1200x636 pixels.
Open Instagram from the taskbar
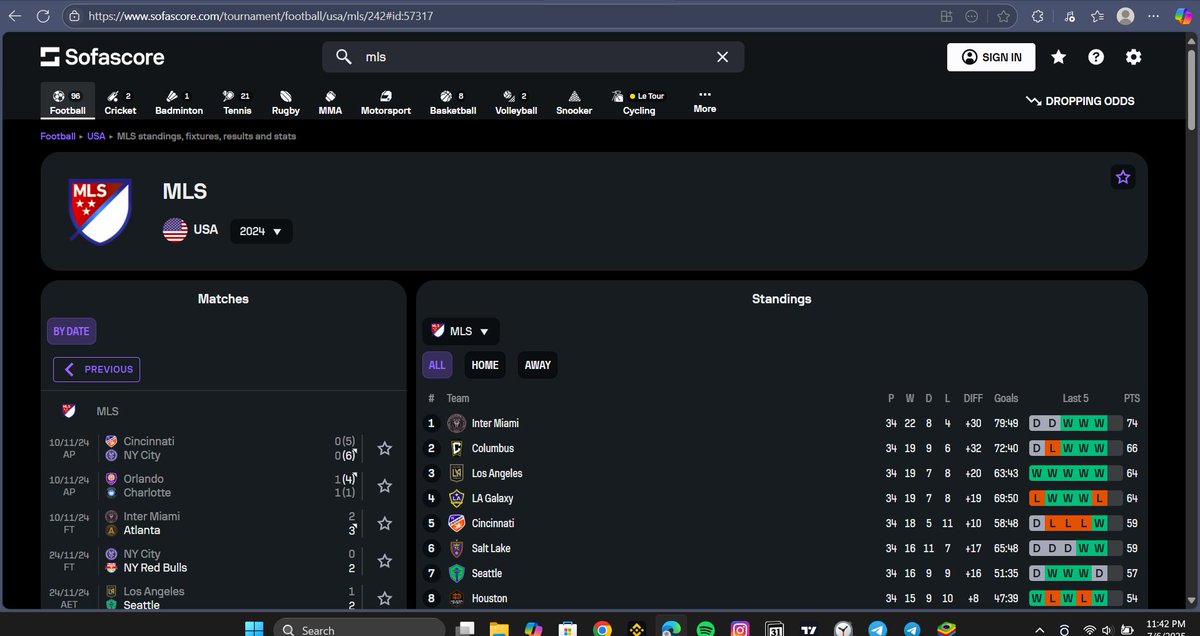739,630
